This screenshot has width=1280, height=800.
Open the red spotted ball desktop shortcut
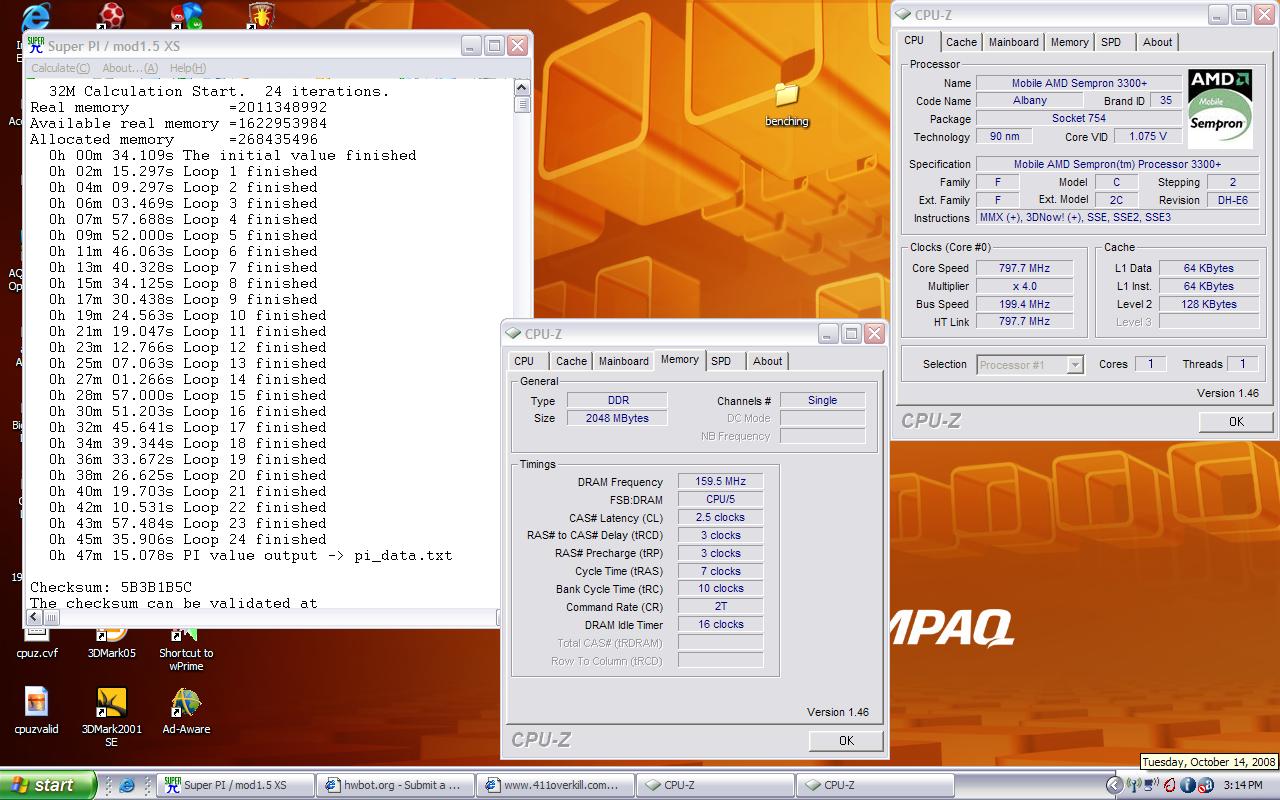(111, 14)
